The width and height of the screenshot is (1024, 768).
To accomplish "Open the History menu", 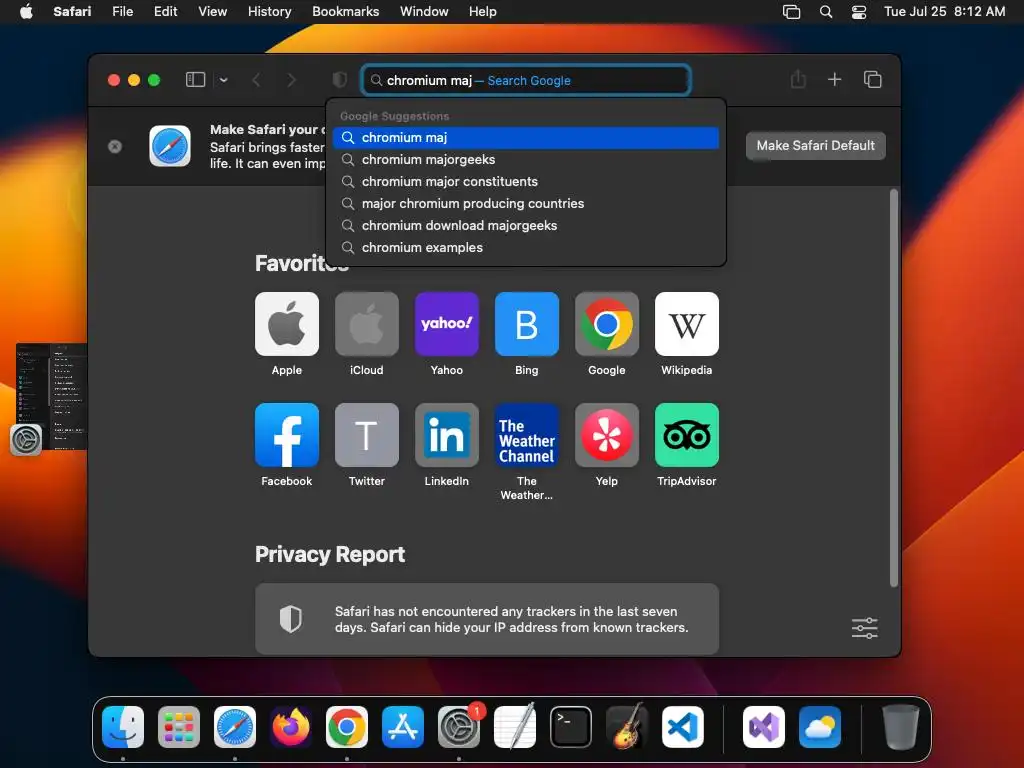I will [269, 12].
